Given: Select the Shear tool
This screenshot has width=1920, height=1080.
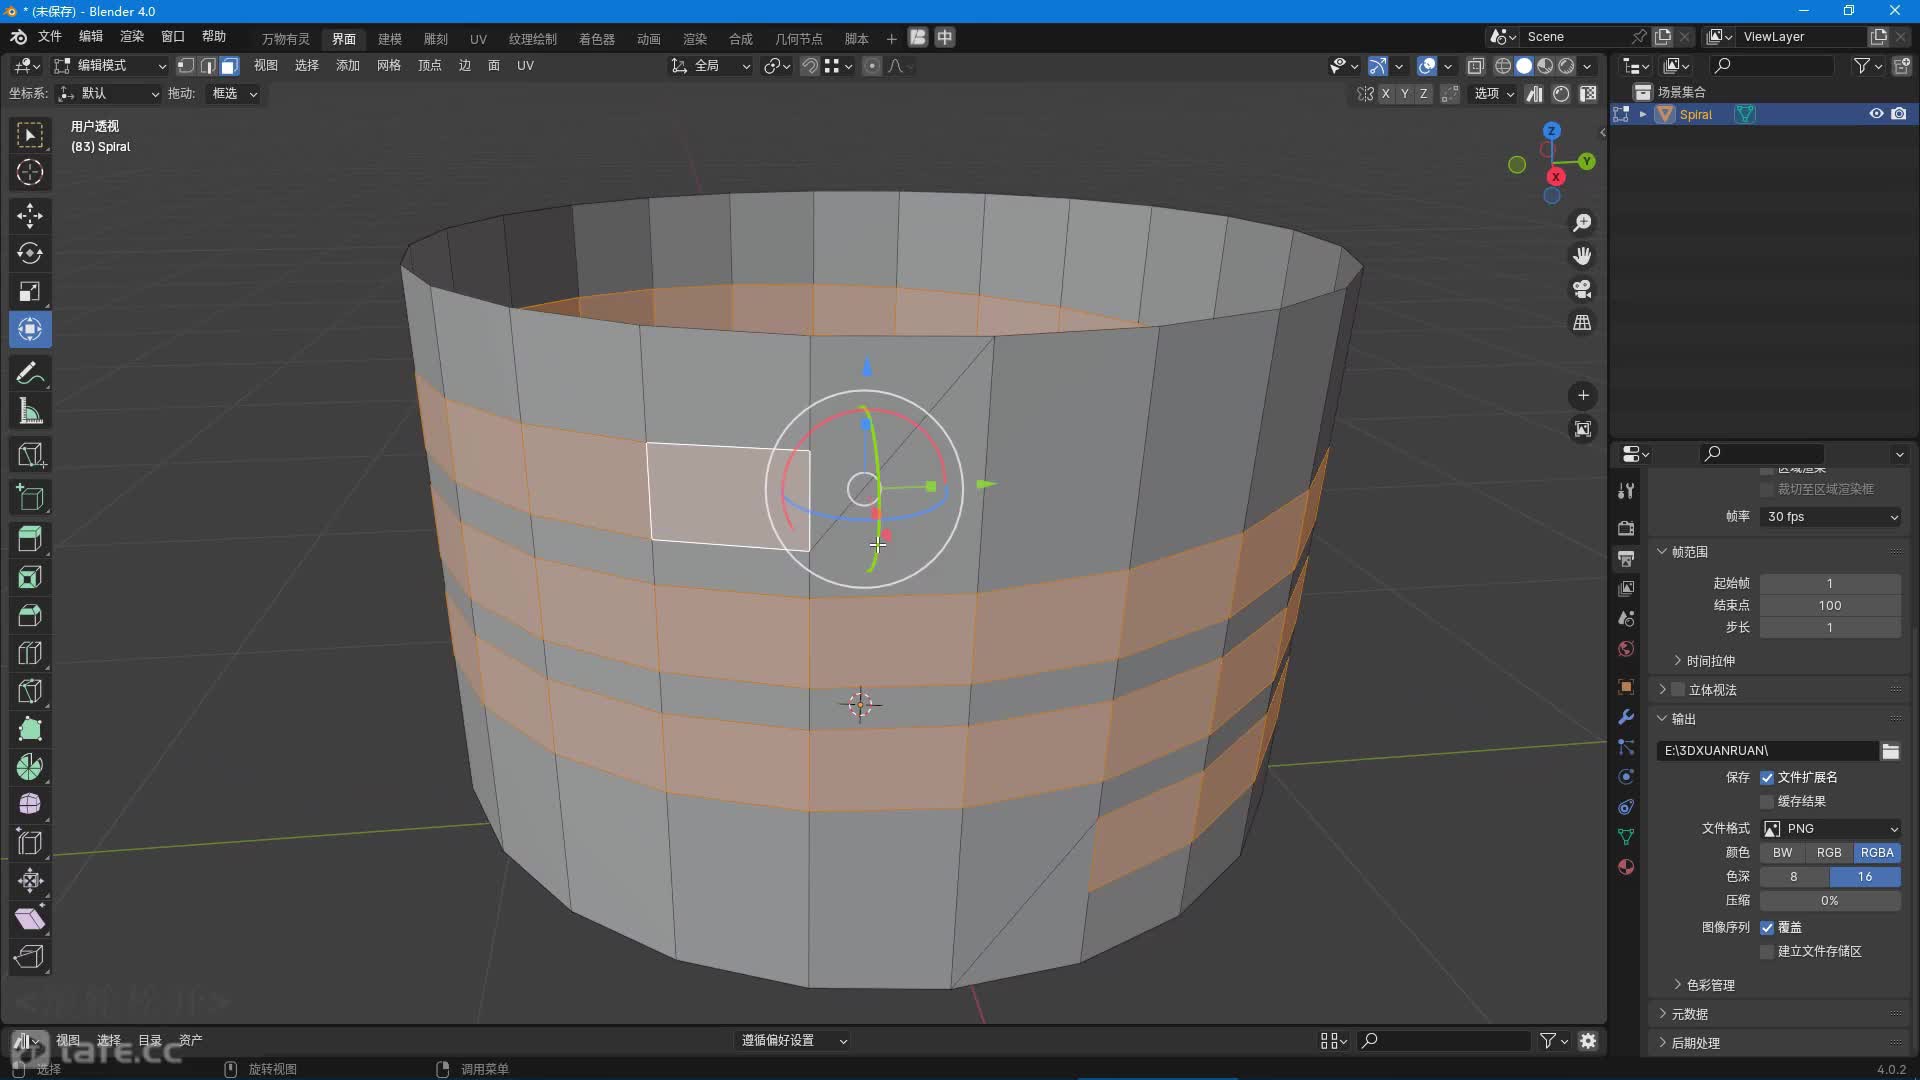Looking at the screenshot, I should pyautogui.click(x=30, y=919).
